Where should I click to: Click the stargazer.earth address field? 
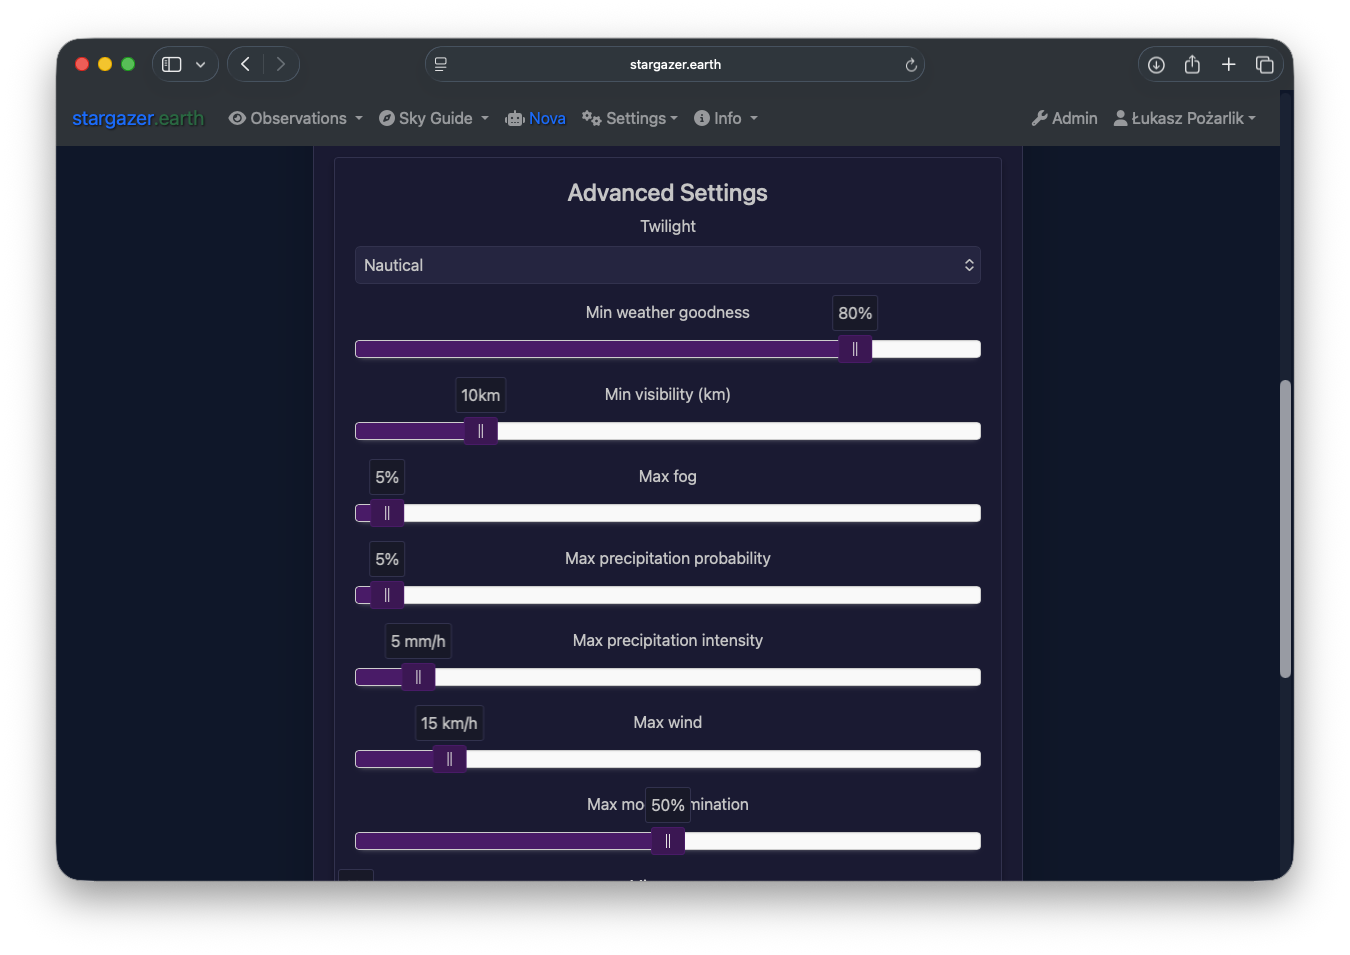(x=675, y=64)
